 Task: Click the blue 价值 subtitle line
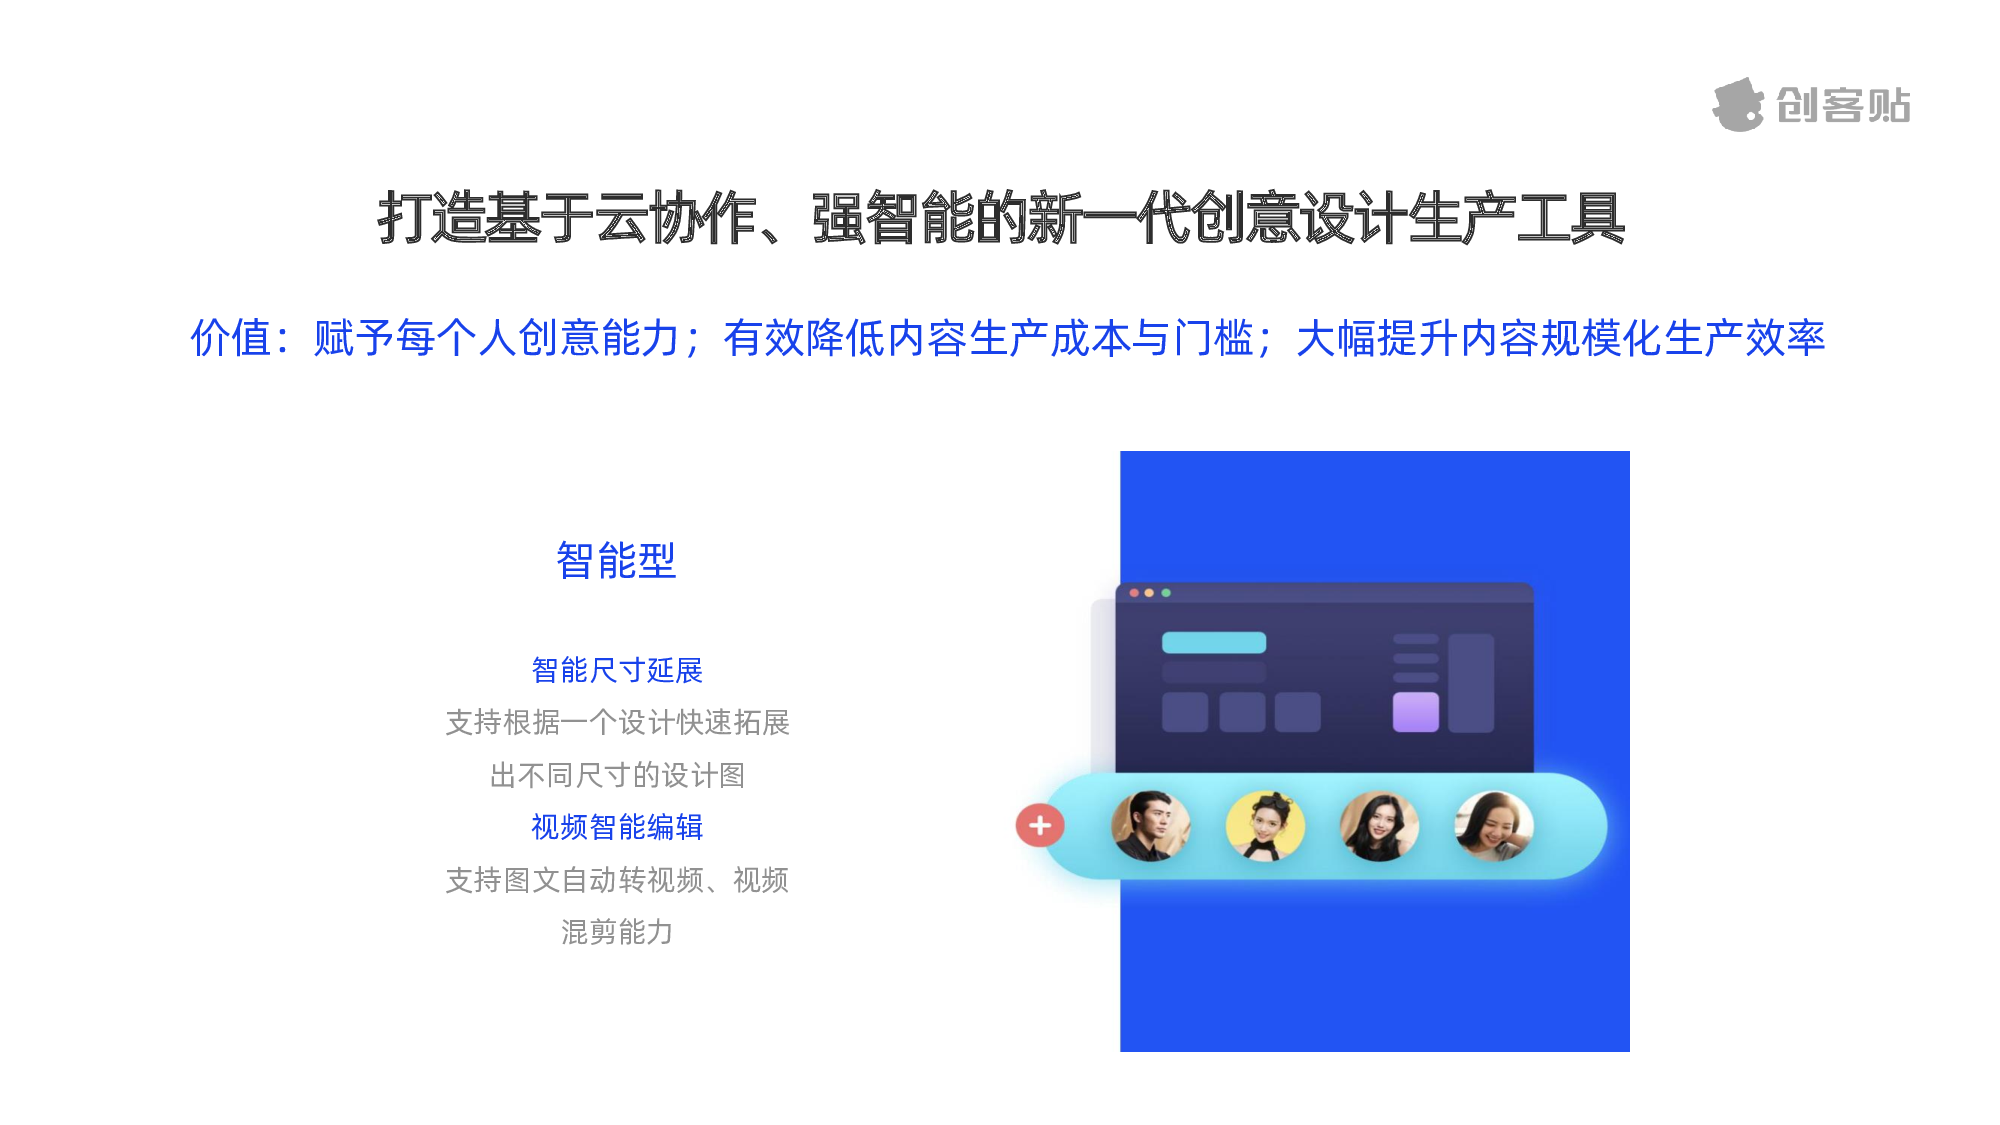pyautogui.click(x=1008, y=338)
